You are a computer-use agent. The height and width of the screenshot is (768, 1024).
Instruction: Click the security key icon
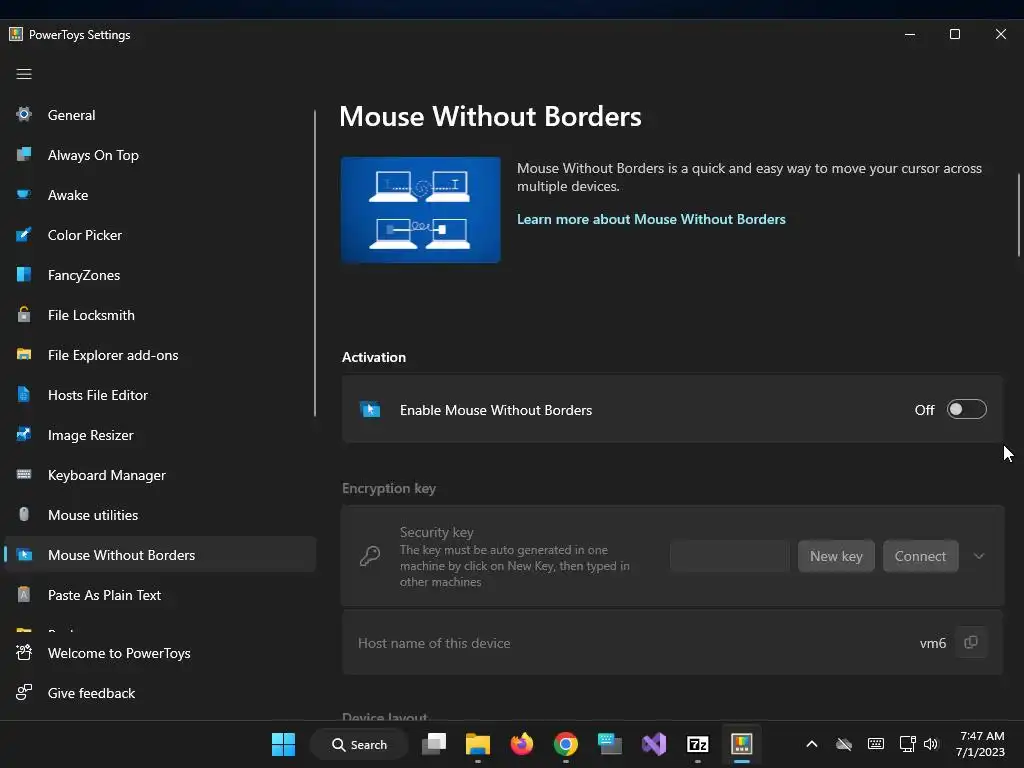(370, 556)
